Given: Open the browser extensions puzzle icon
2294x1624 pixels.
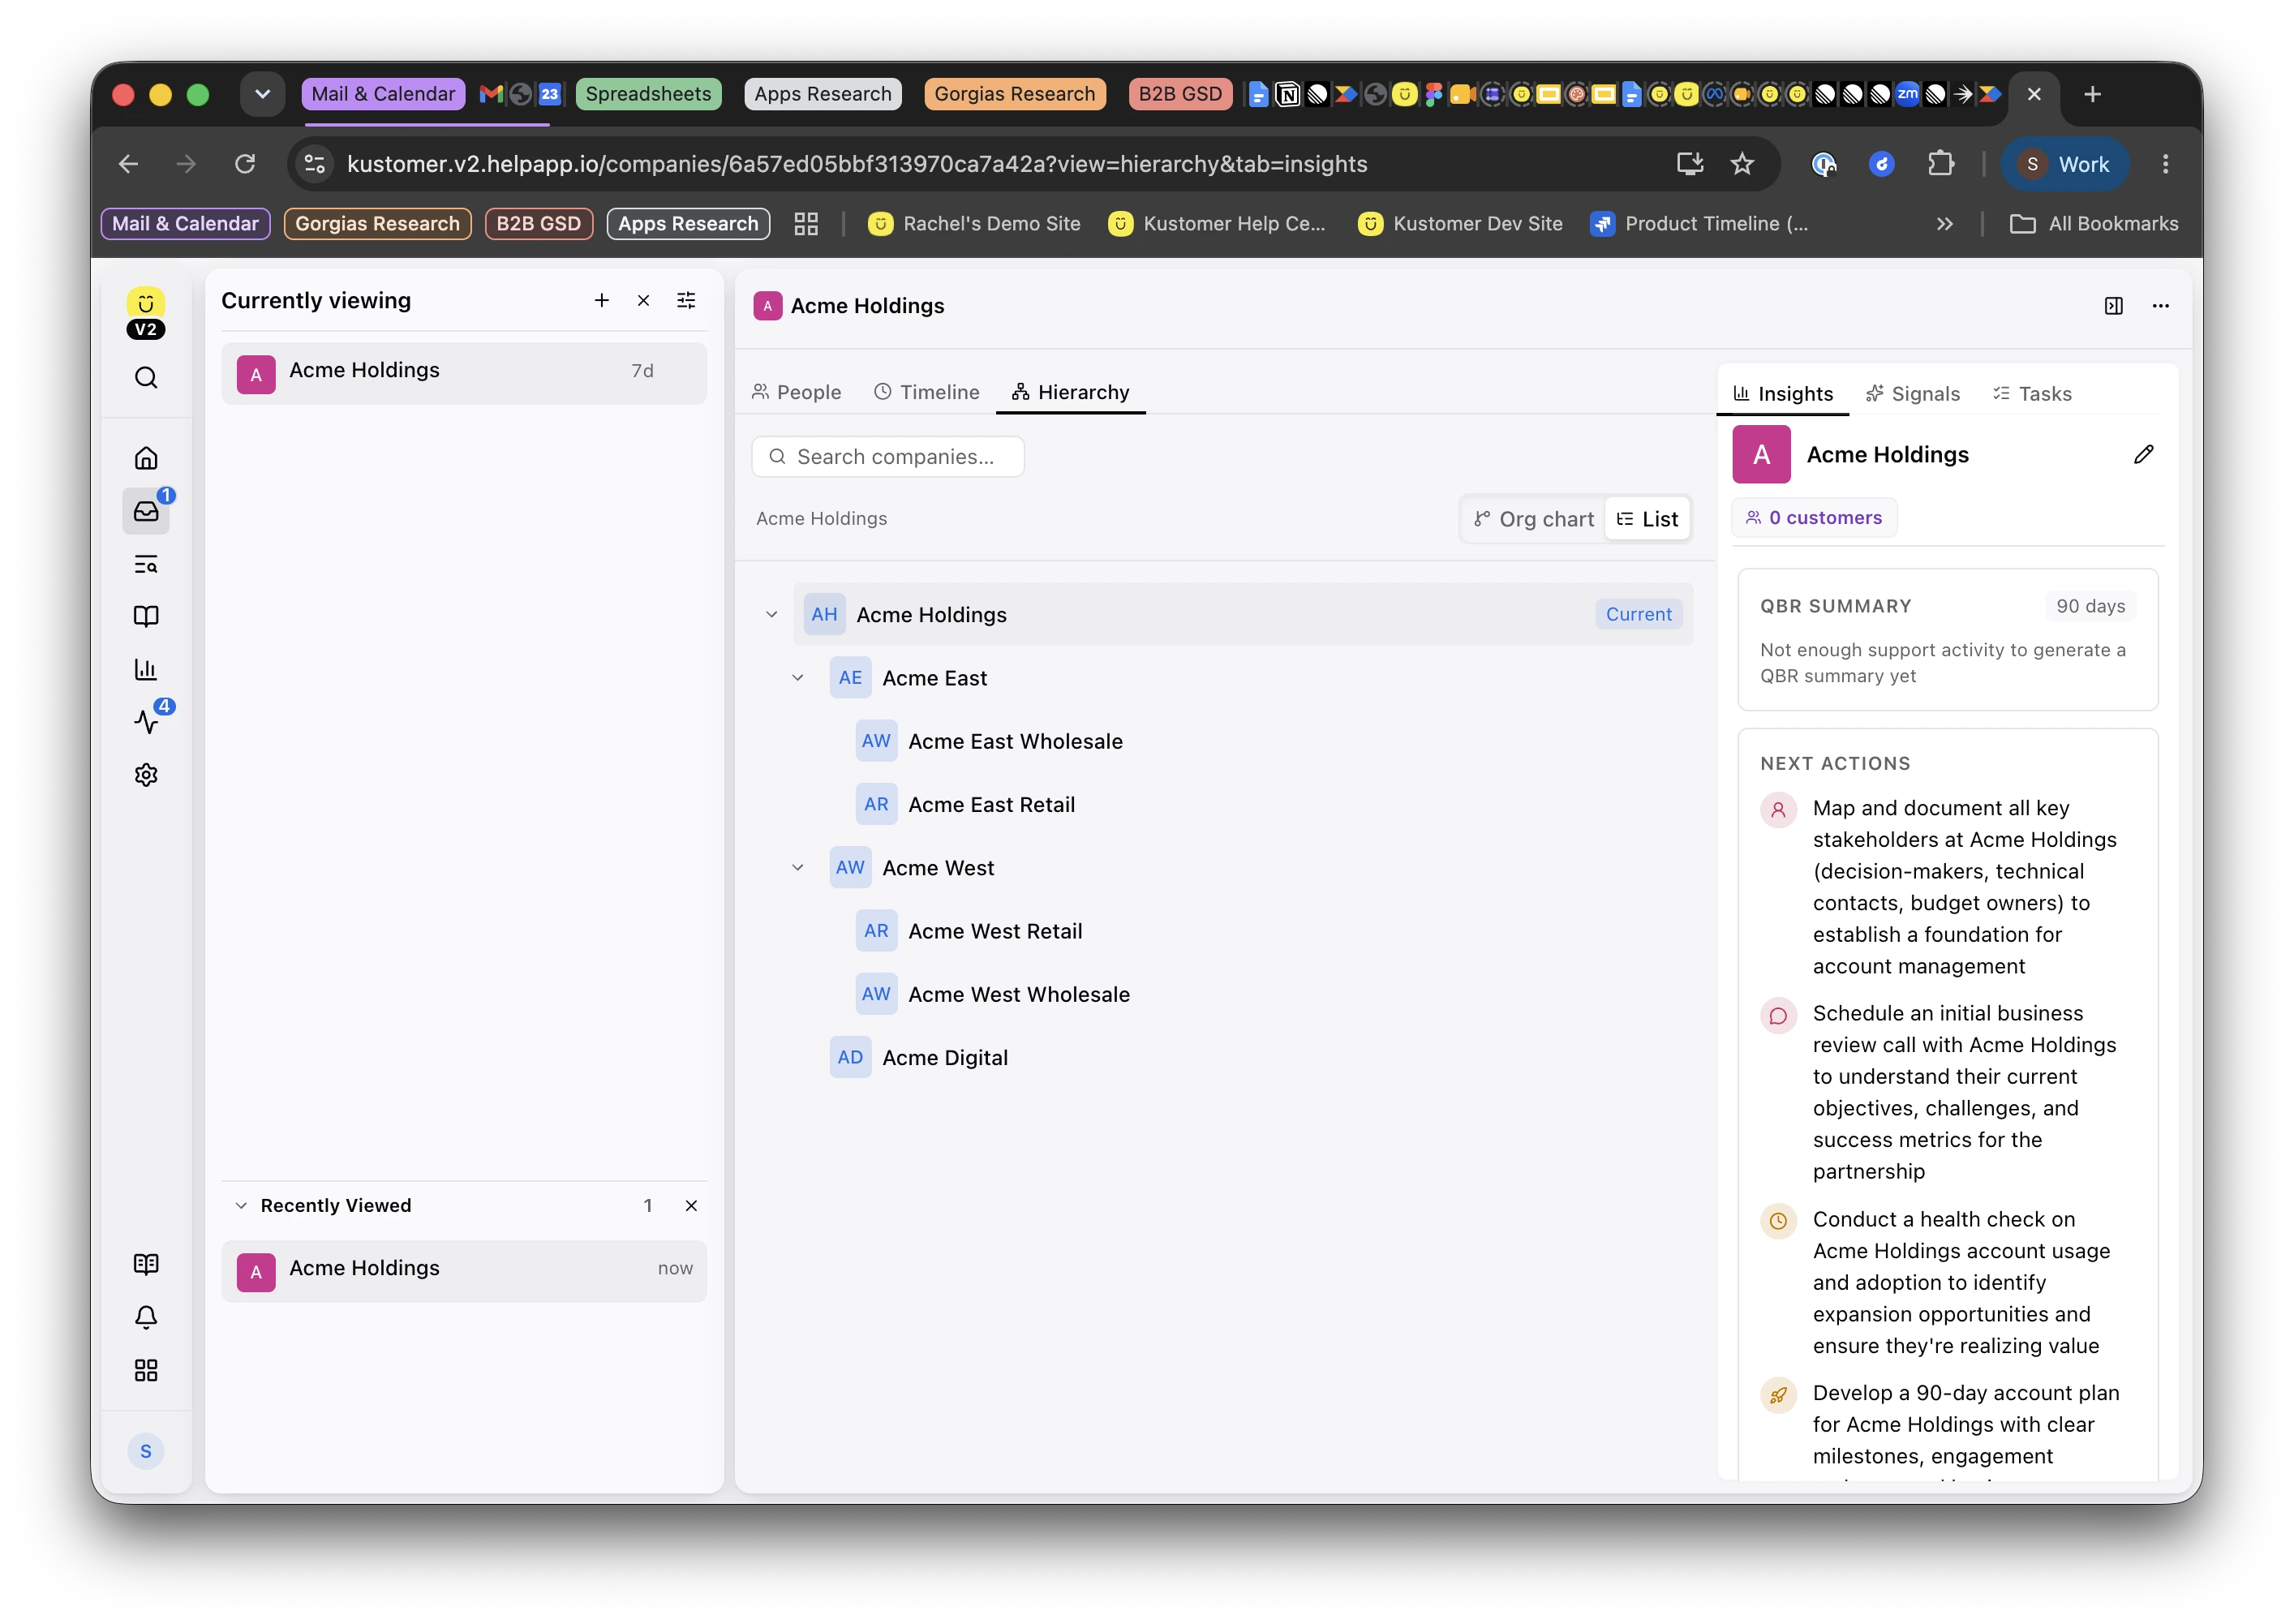Looking at the screenshot, I should pos(1941,164).
